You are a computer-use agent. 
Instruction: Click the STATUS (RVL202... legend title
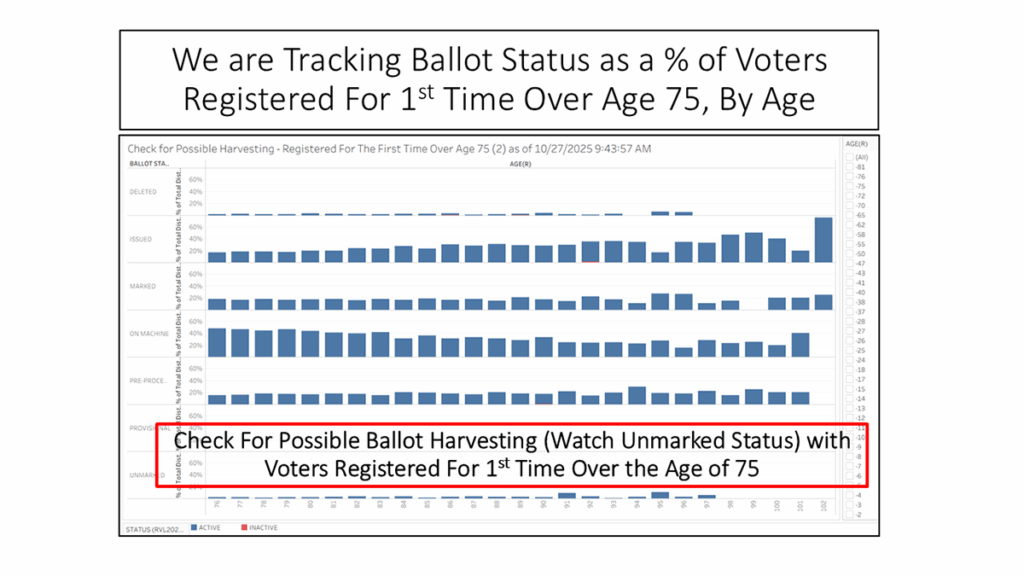pyautogui.click(x=153, y=527)
